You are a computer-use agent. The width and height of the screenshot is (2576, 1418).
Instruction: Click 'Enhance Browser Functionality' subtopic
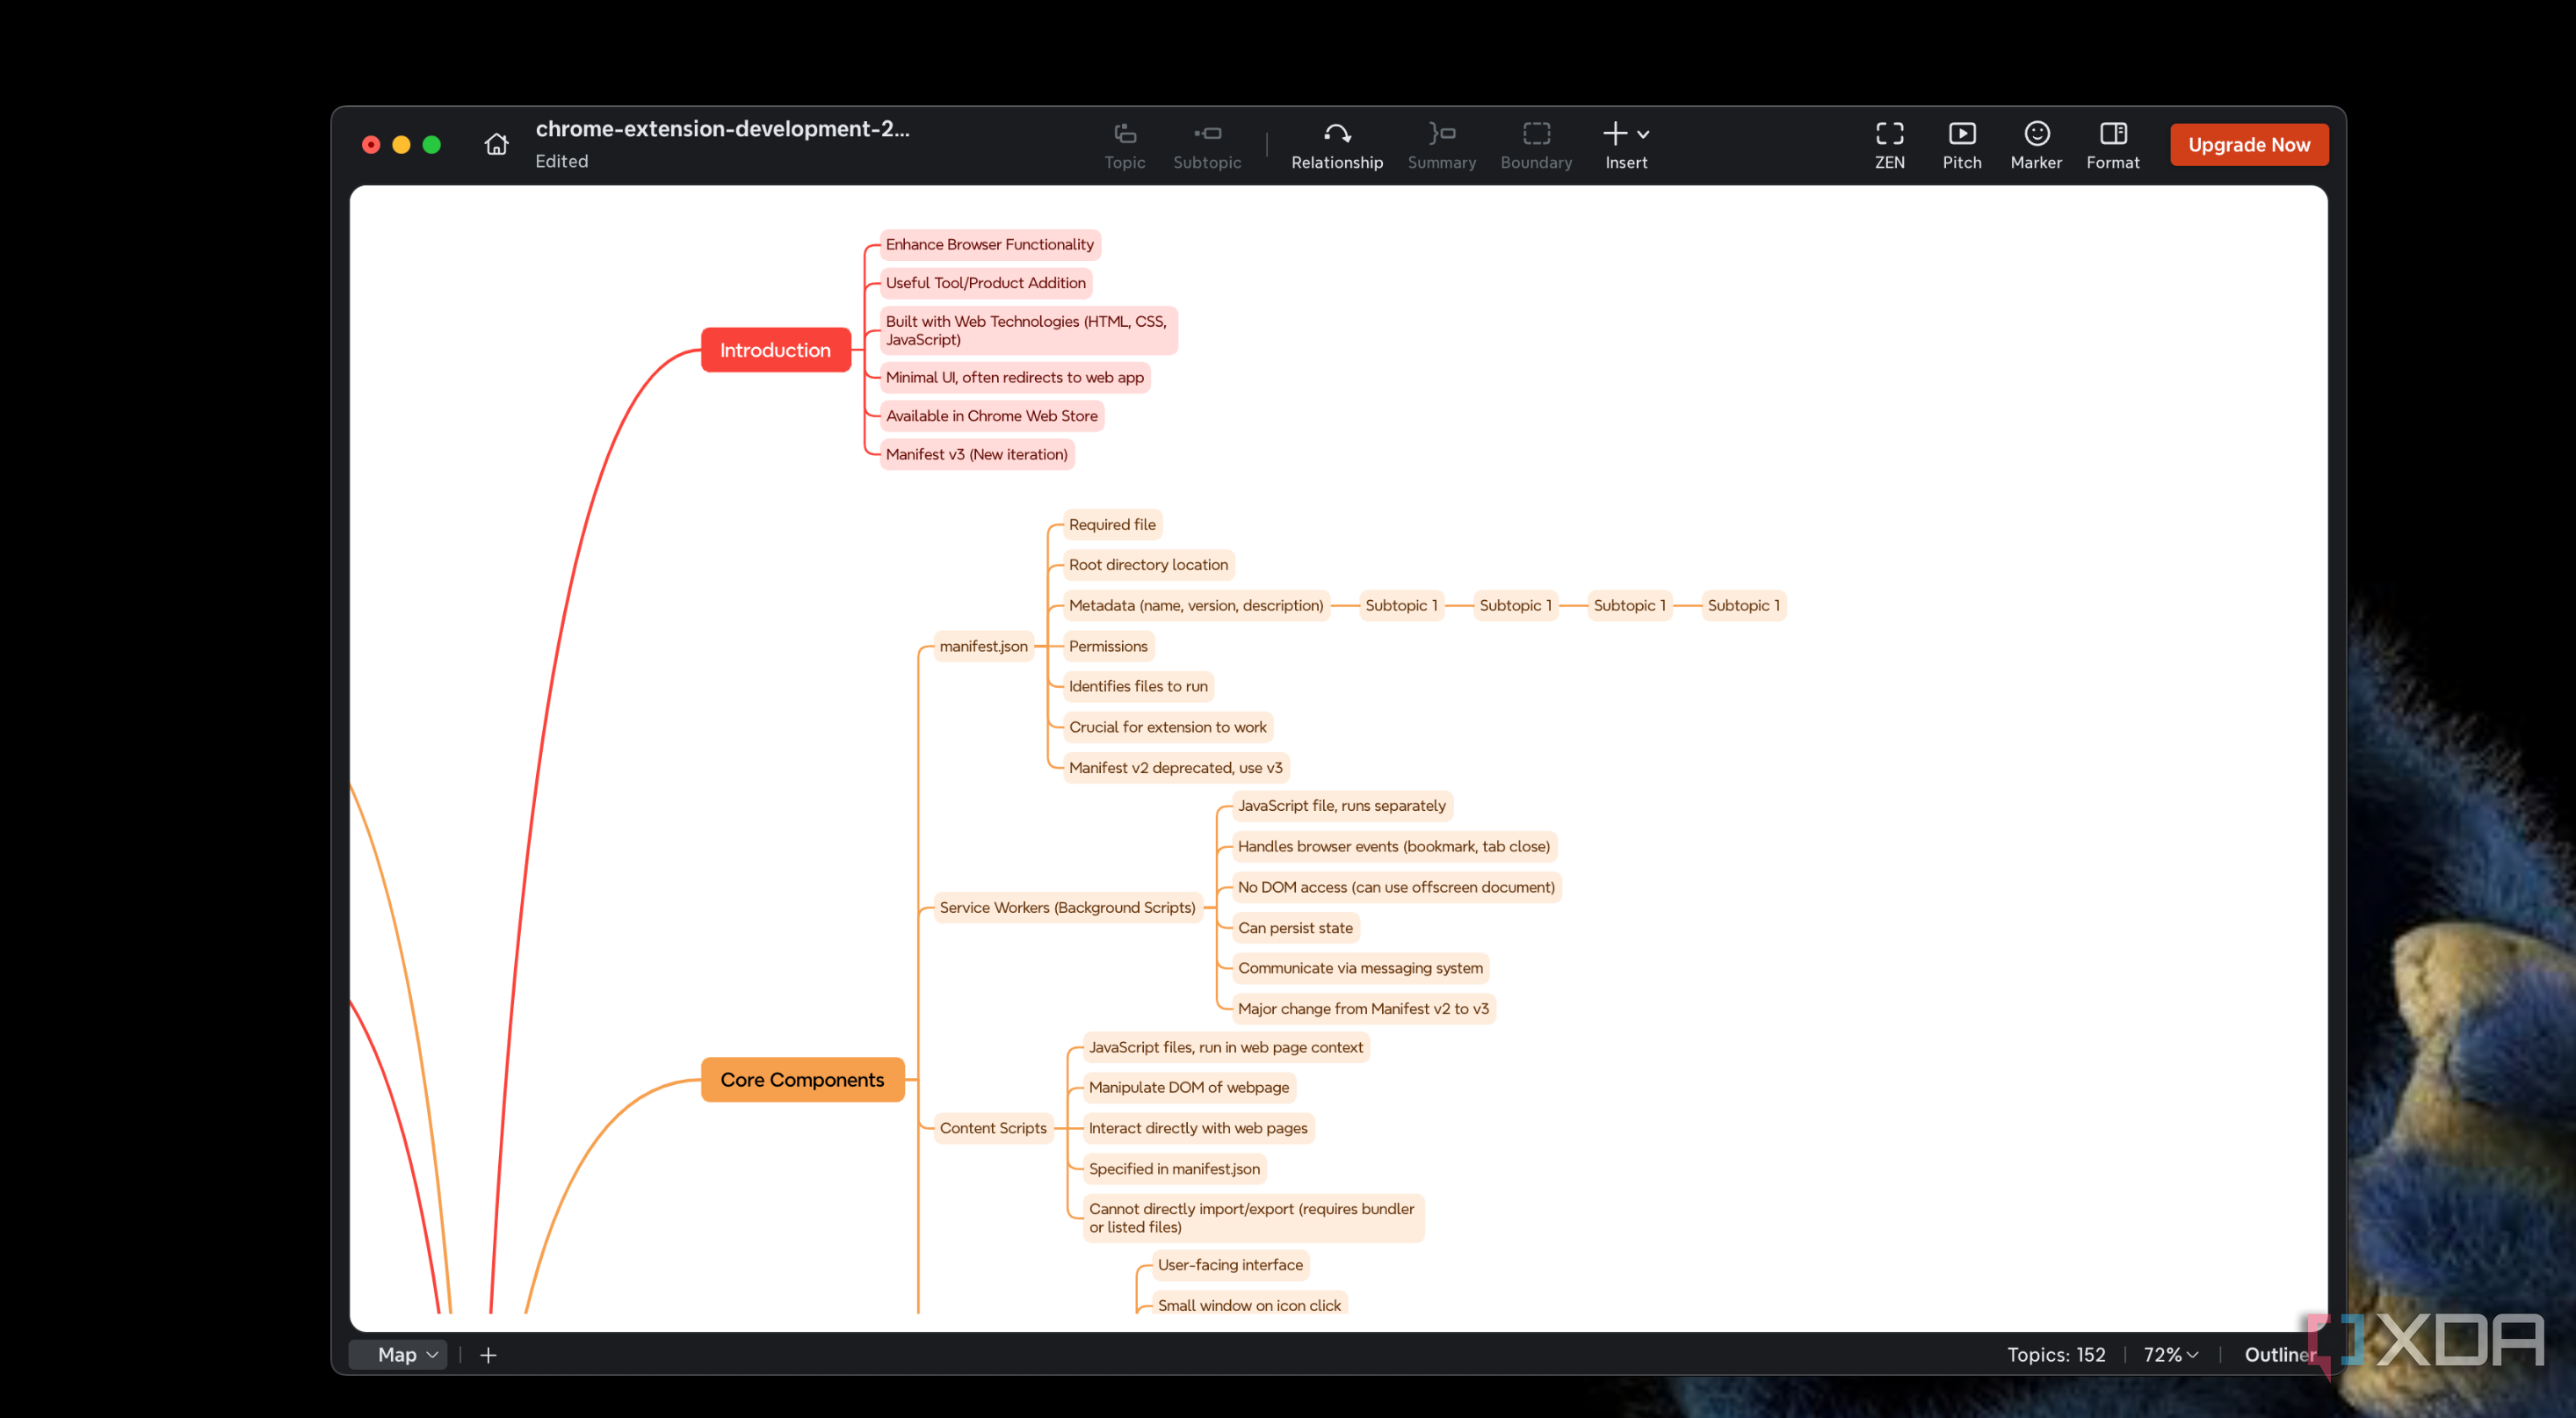click(989, 244)
